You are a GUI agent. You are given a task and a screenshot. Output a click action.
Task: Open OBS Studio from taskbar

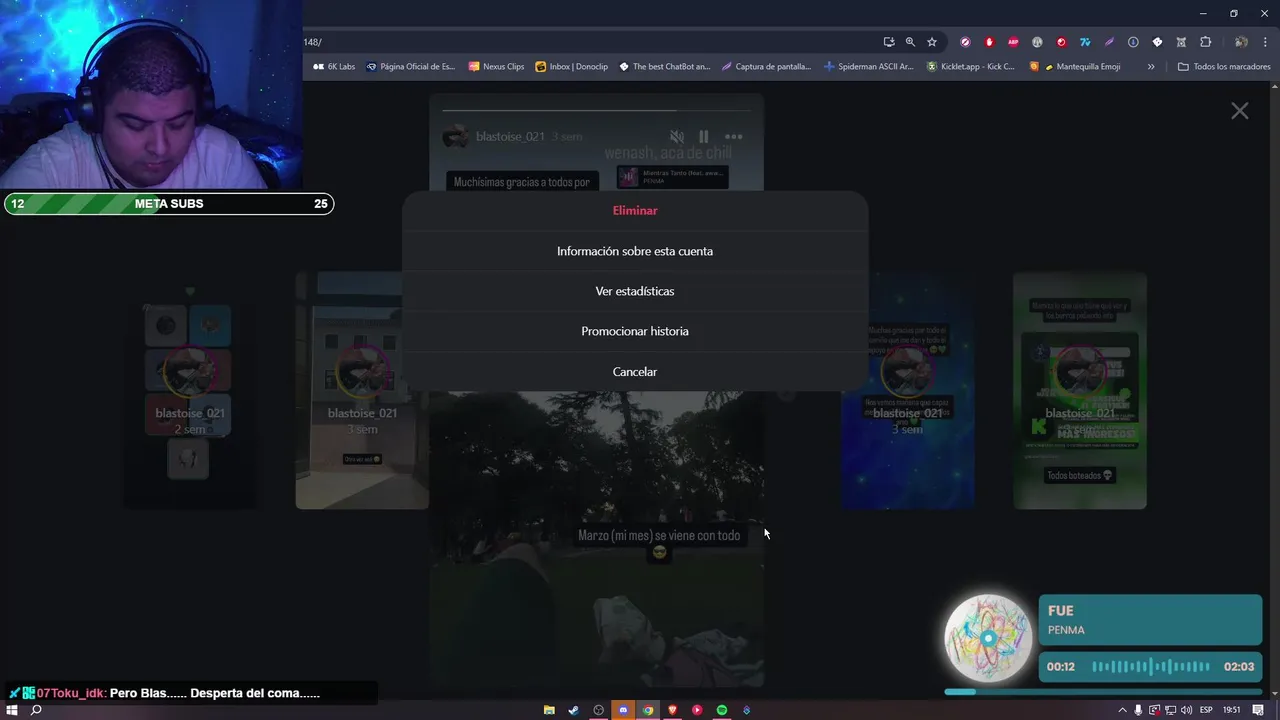tap(599, 710)
